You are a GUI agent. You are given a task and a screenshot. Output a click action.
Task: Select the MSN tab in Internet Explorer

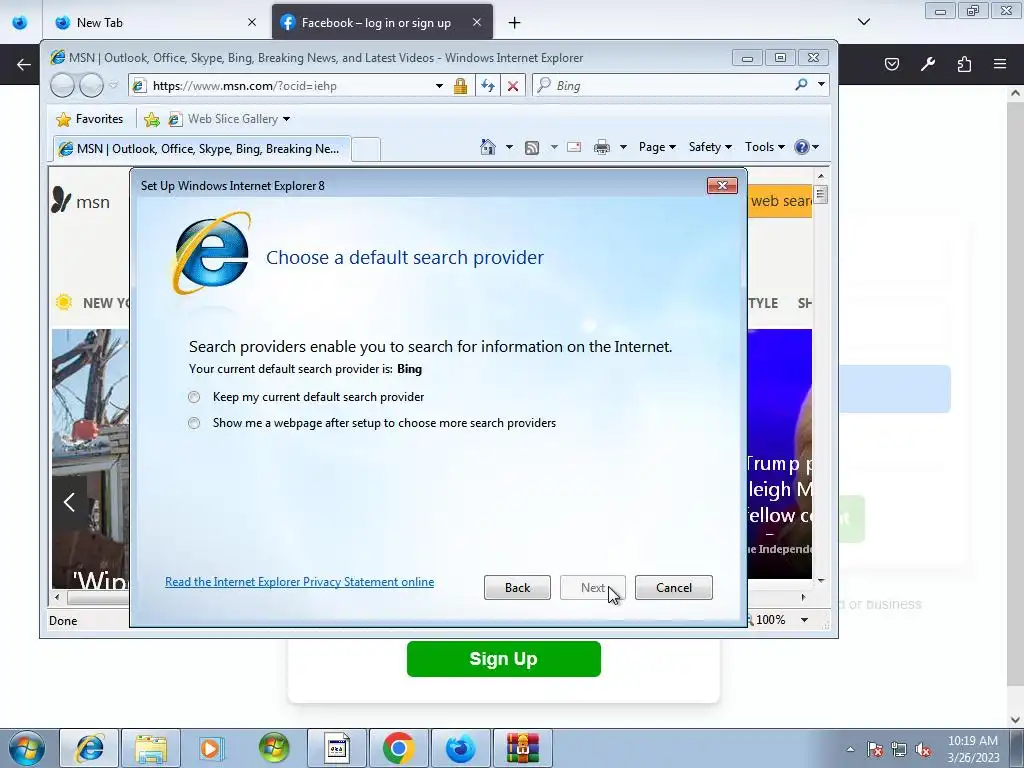coord(201,149)
